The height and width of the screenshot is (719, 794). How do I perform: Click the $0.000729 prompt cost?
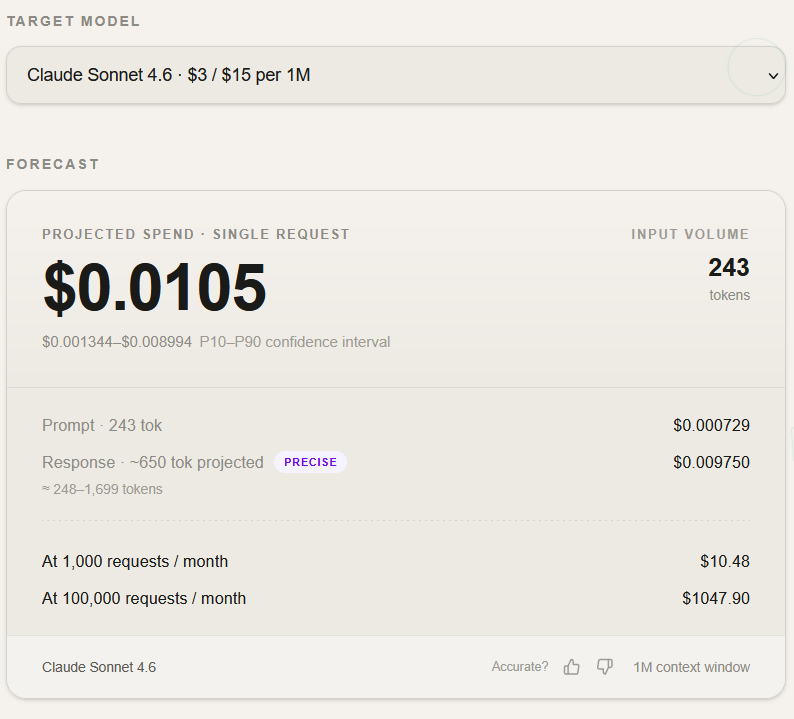711,426
